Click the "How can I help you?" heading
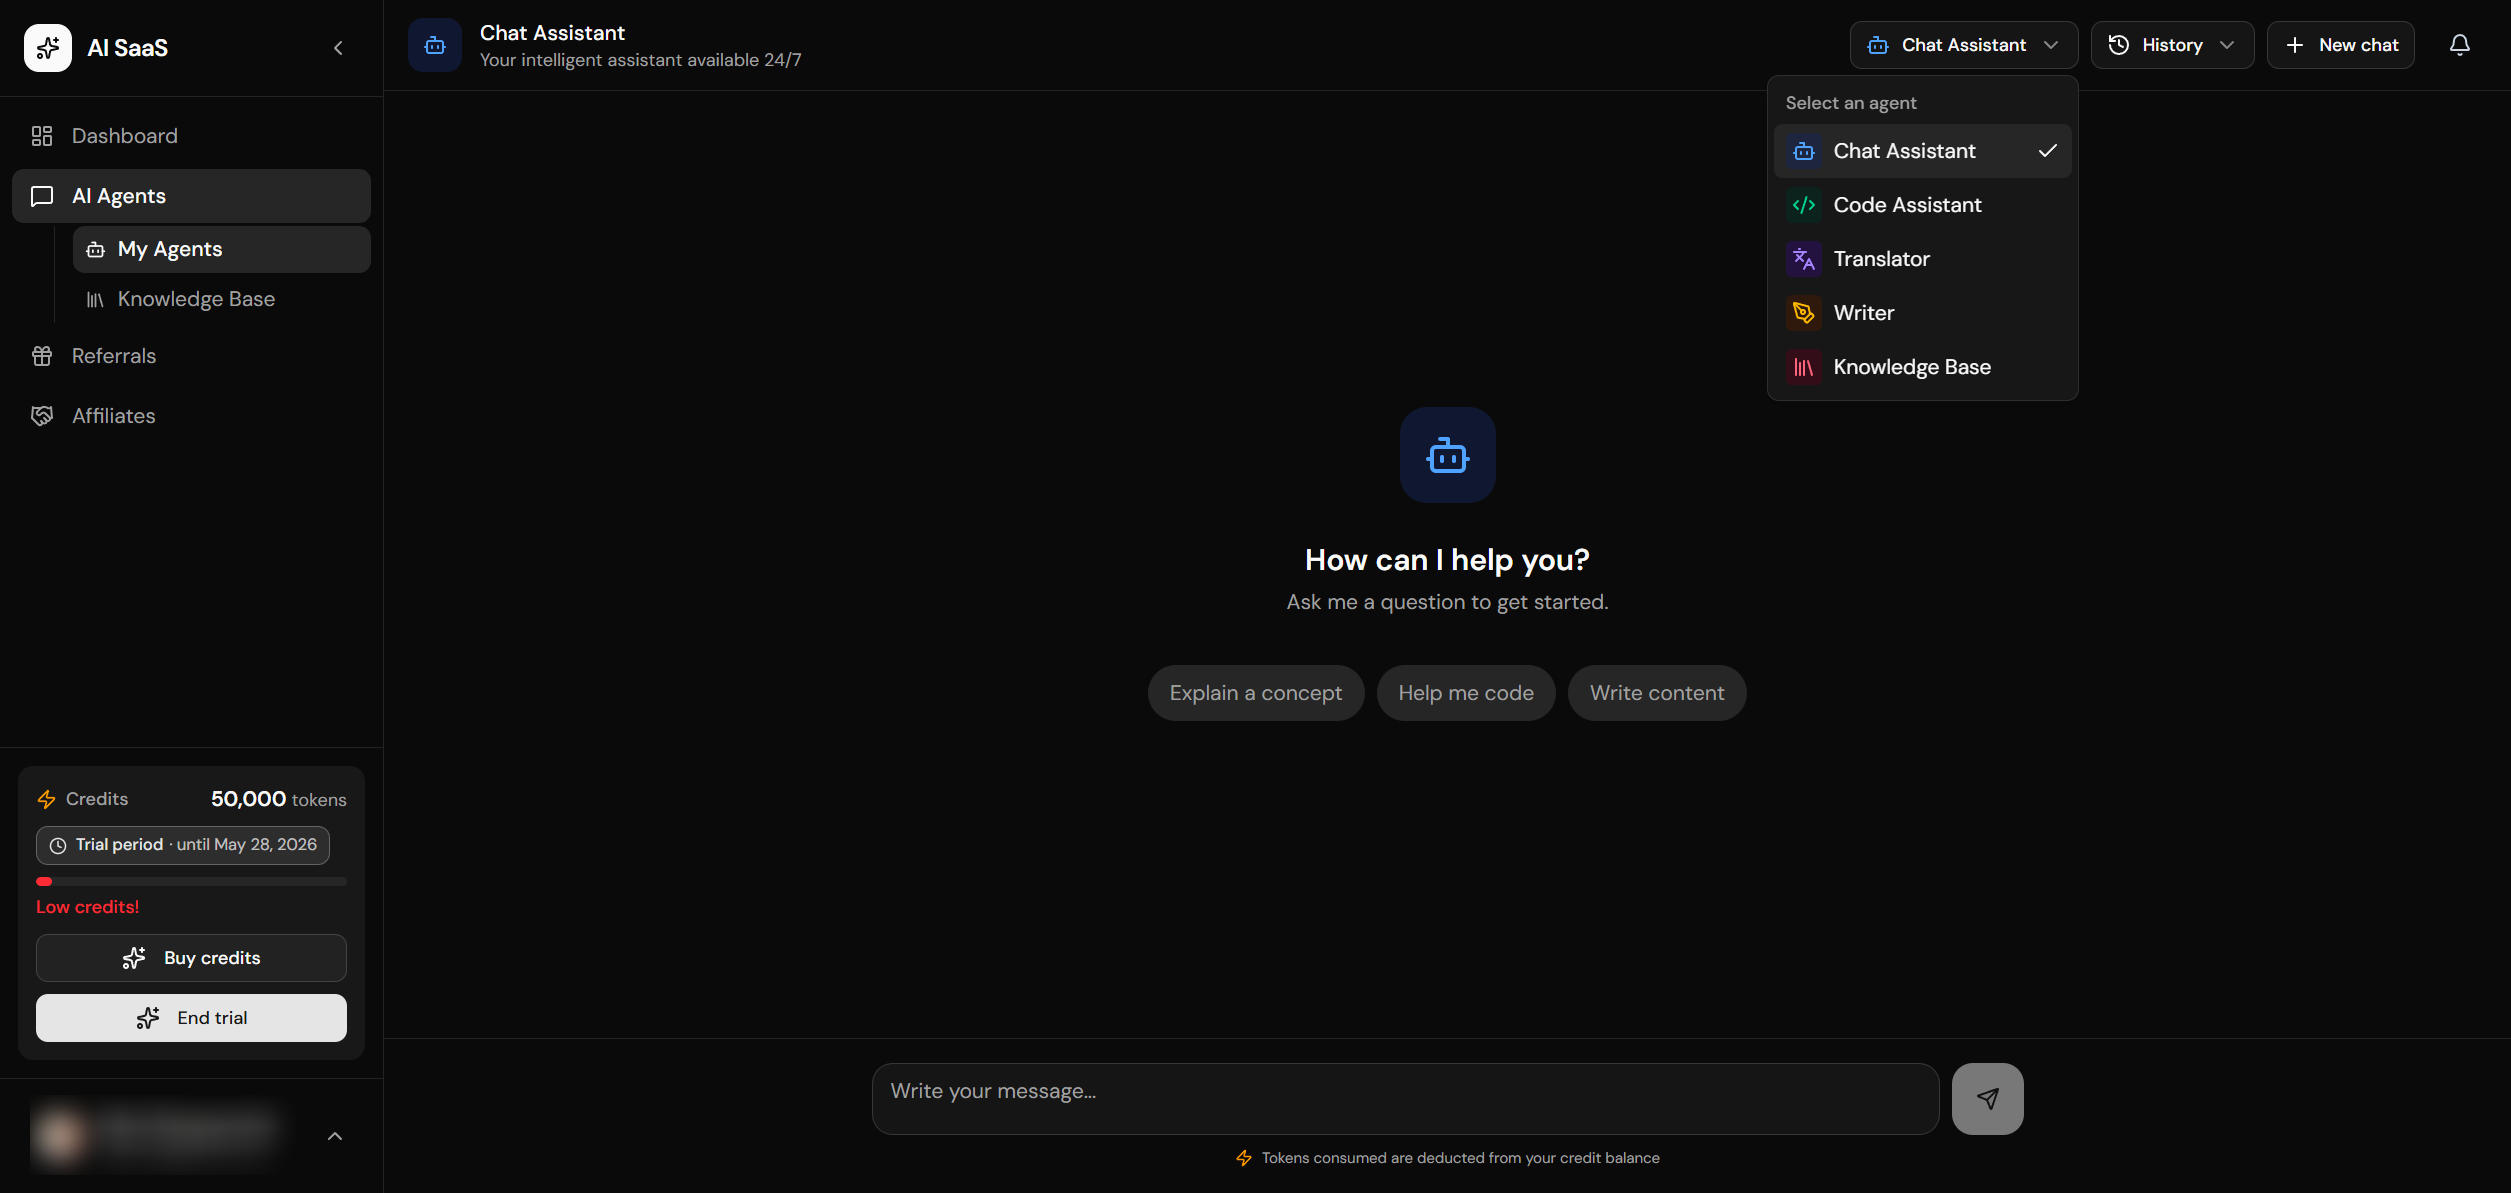 (x=1448, y=560)
